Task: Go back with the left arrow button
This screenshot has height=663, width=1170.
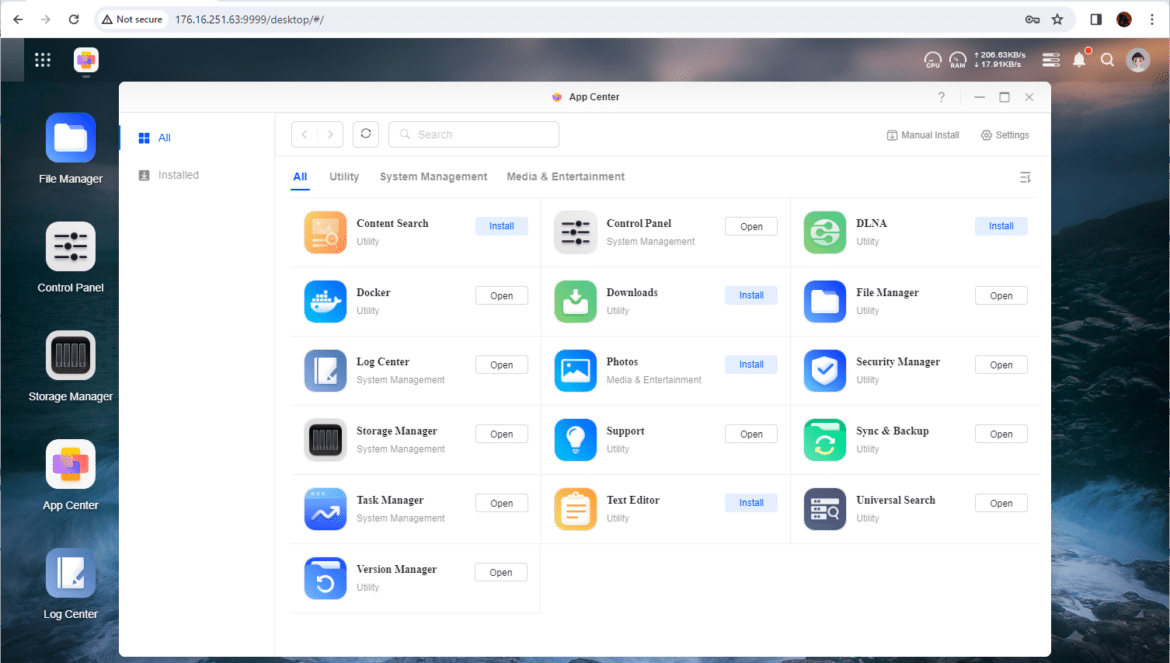Action: tap(304, 134)
